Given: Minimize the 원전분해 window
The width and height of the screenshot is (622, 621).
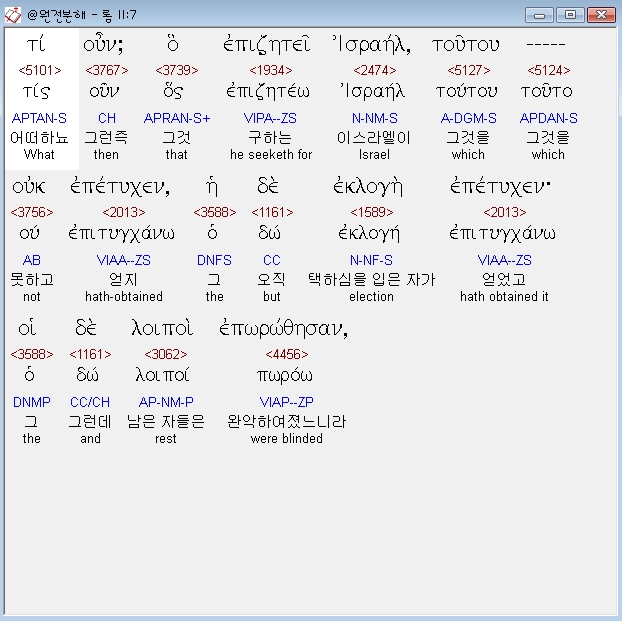Looking at the screenshot, I should coord(539,15).
